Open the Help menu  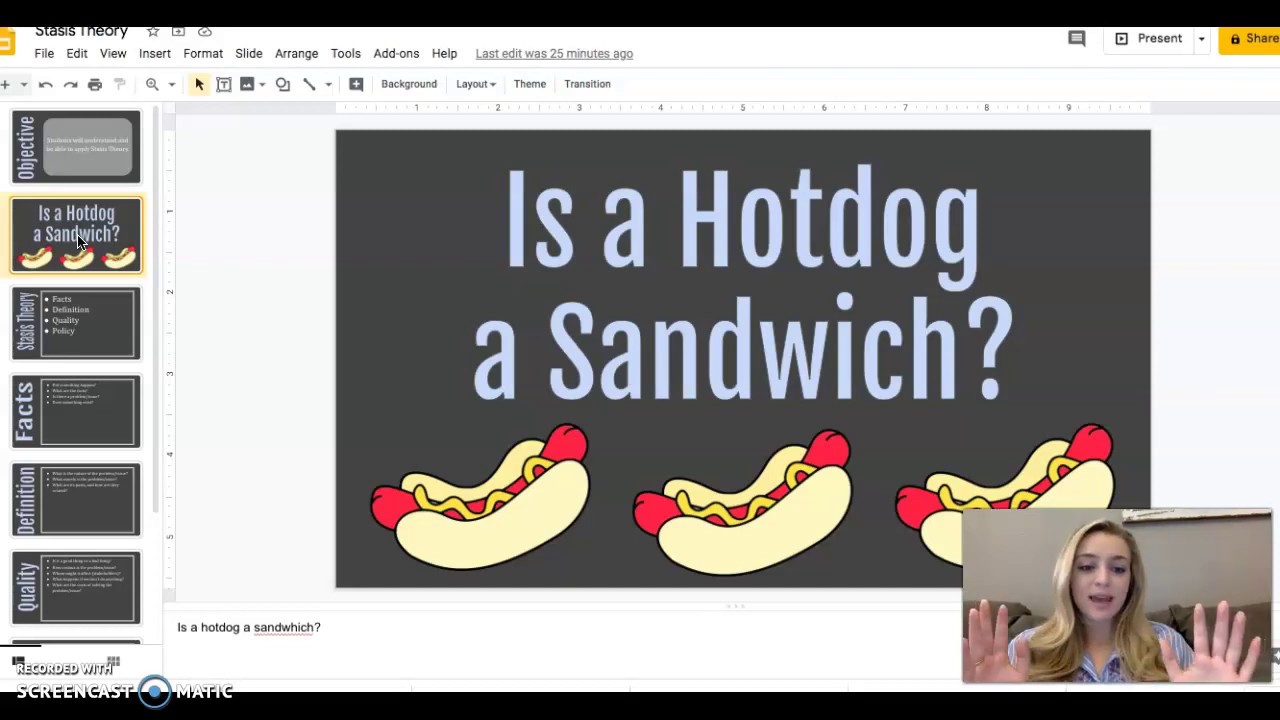coord(444,53)
